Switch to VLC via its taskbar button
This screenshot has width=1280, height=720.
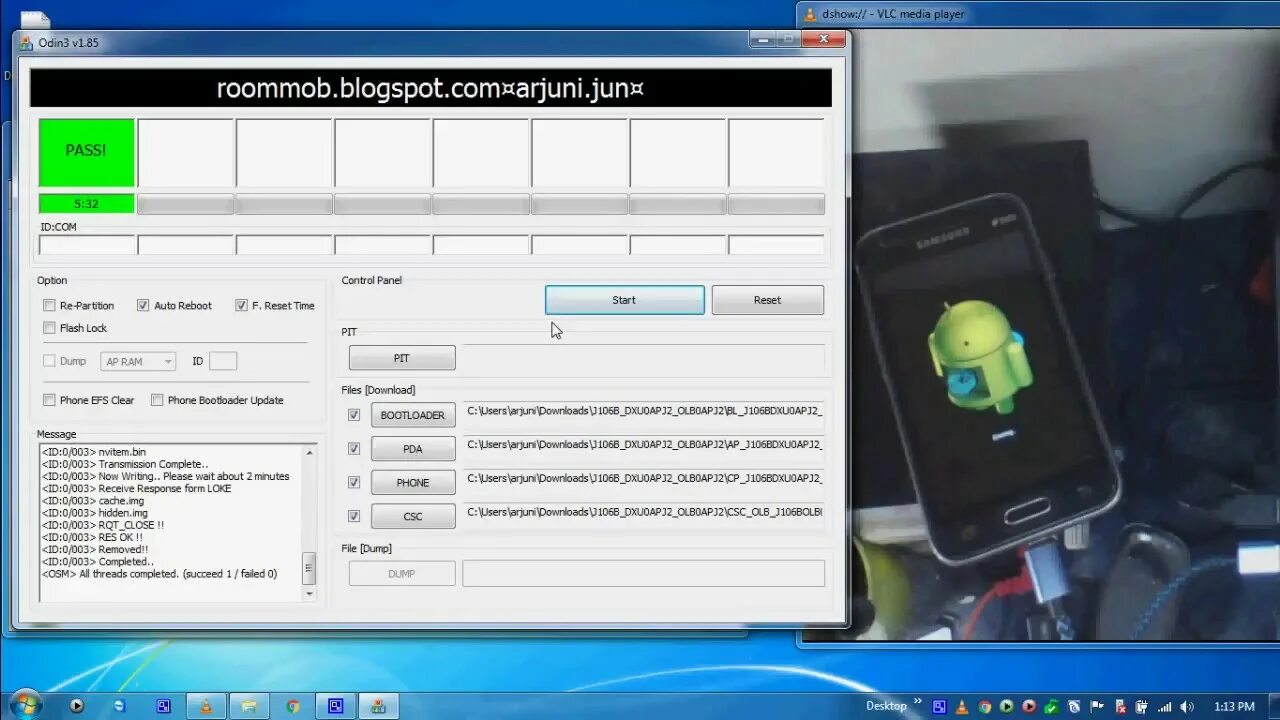tap(206, 705)
